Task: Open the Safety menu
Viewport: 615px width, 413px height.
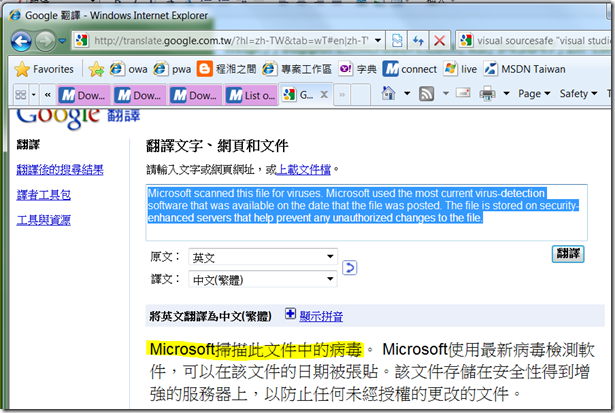Action: (578, 93)
